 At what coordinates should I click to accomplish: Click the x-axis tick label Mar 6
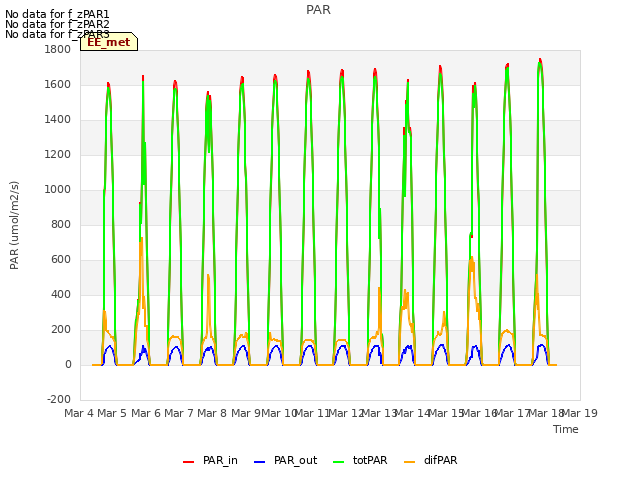[x=146, y=413]
